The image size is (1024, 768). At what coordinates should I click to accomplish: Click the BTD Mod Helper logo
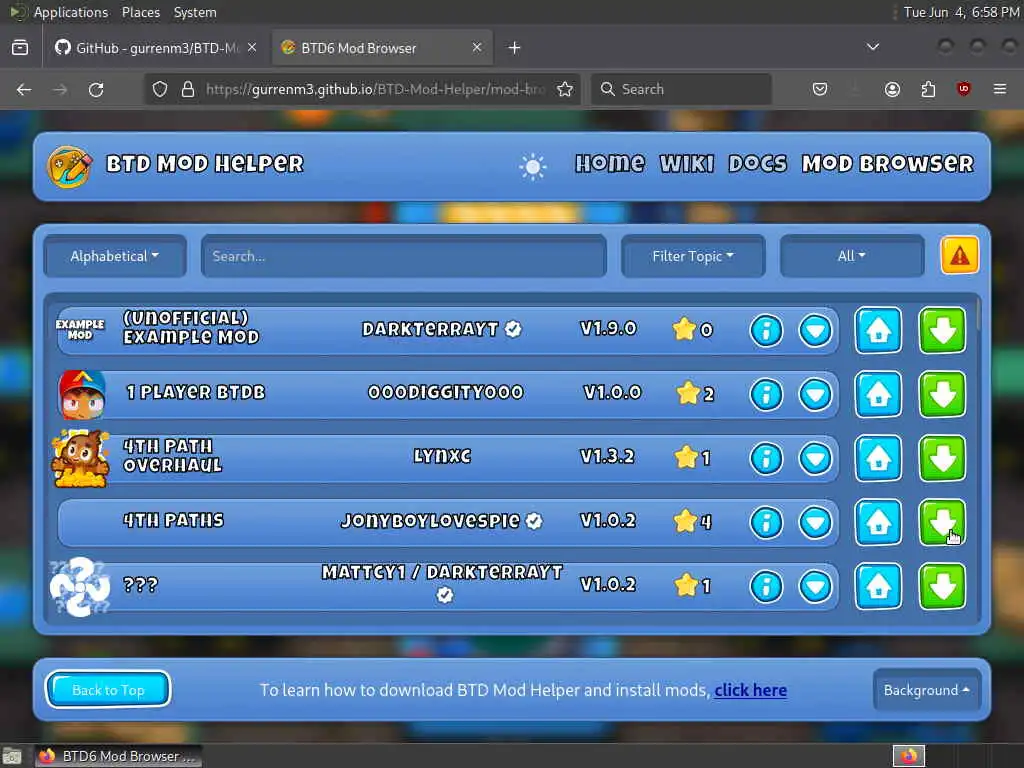coord(69,167)
